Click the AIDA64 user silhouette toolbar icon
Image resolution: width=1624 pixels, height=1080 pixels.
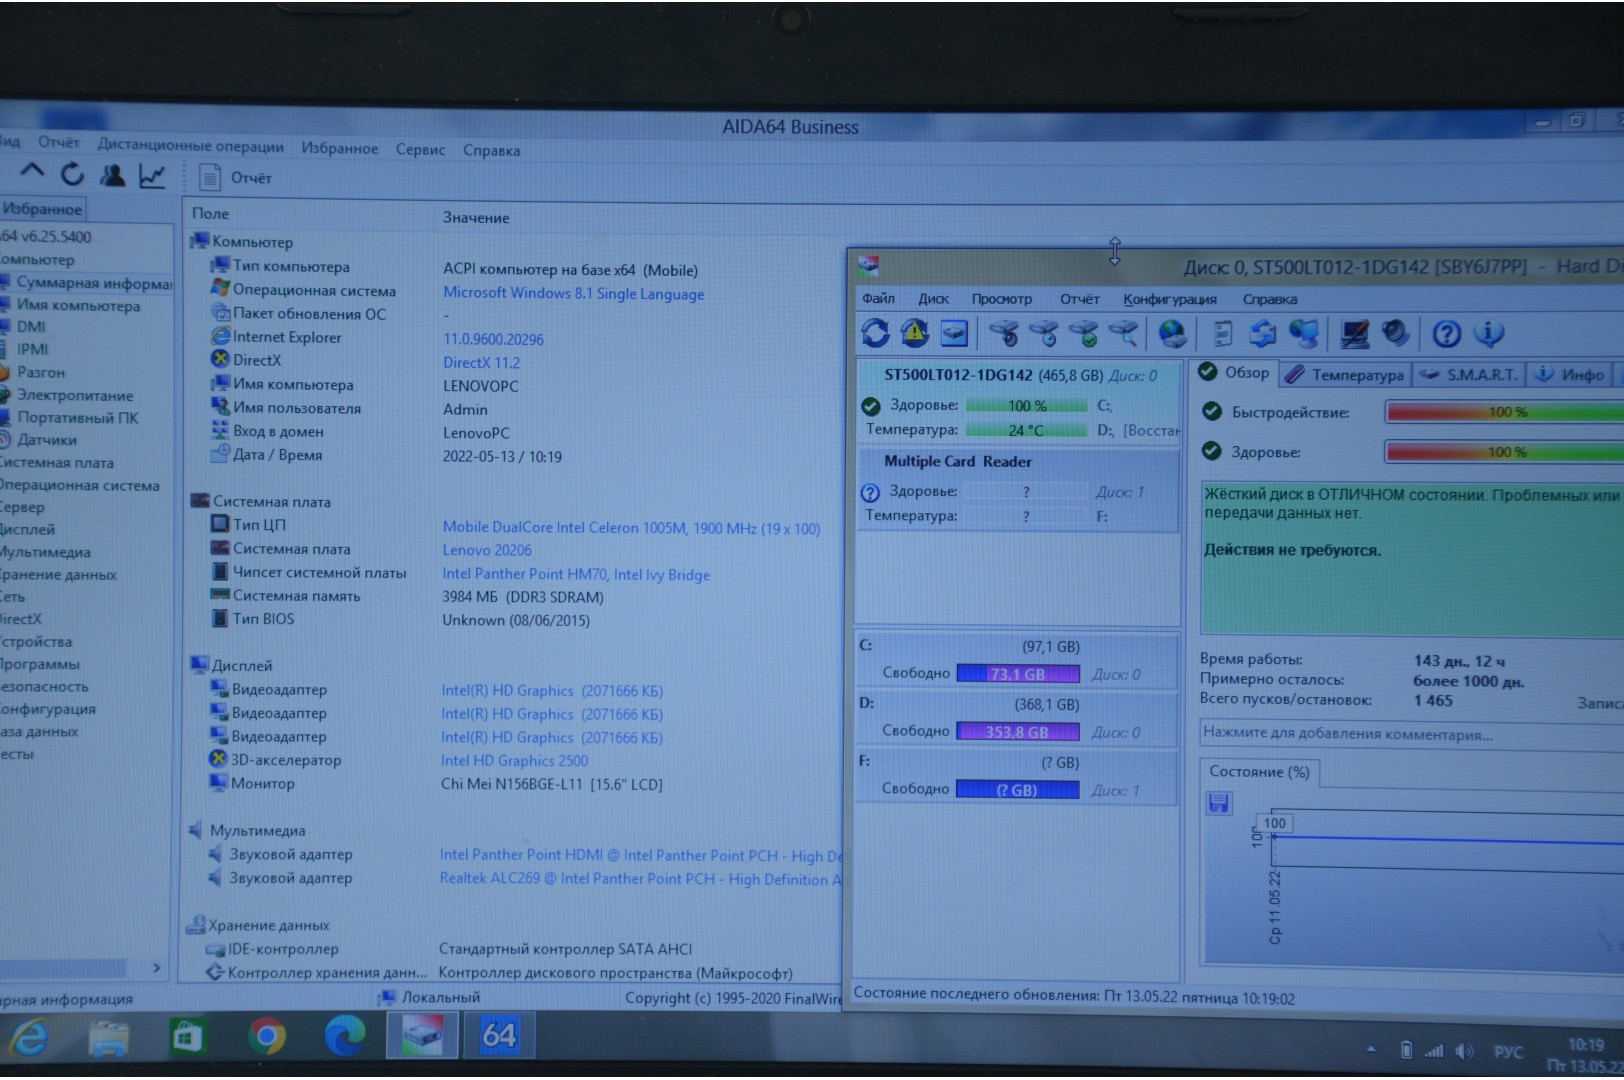tap(113, 176)
